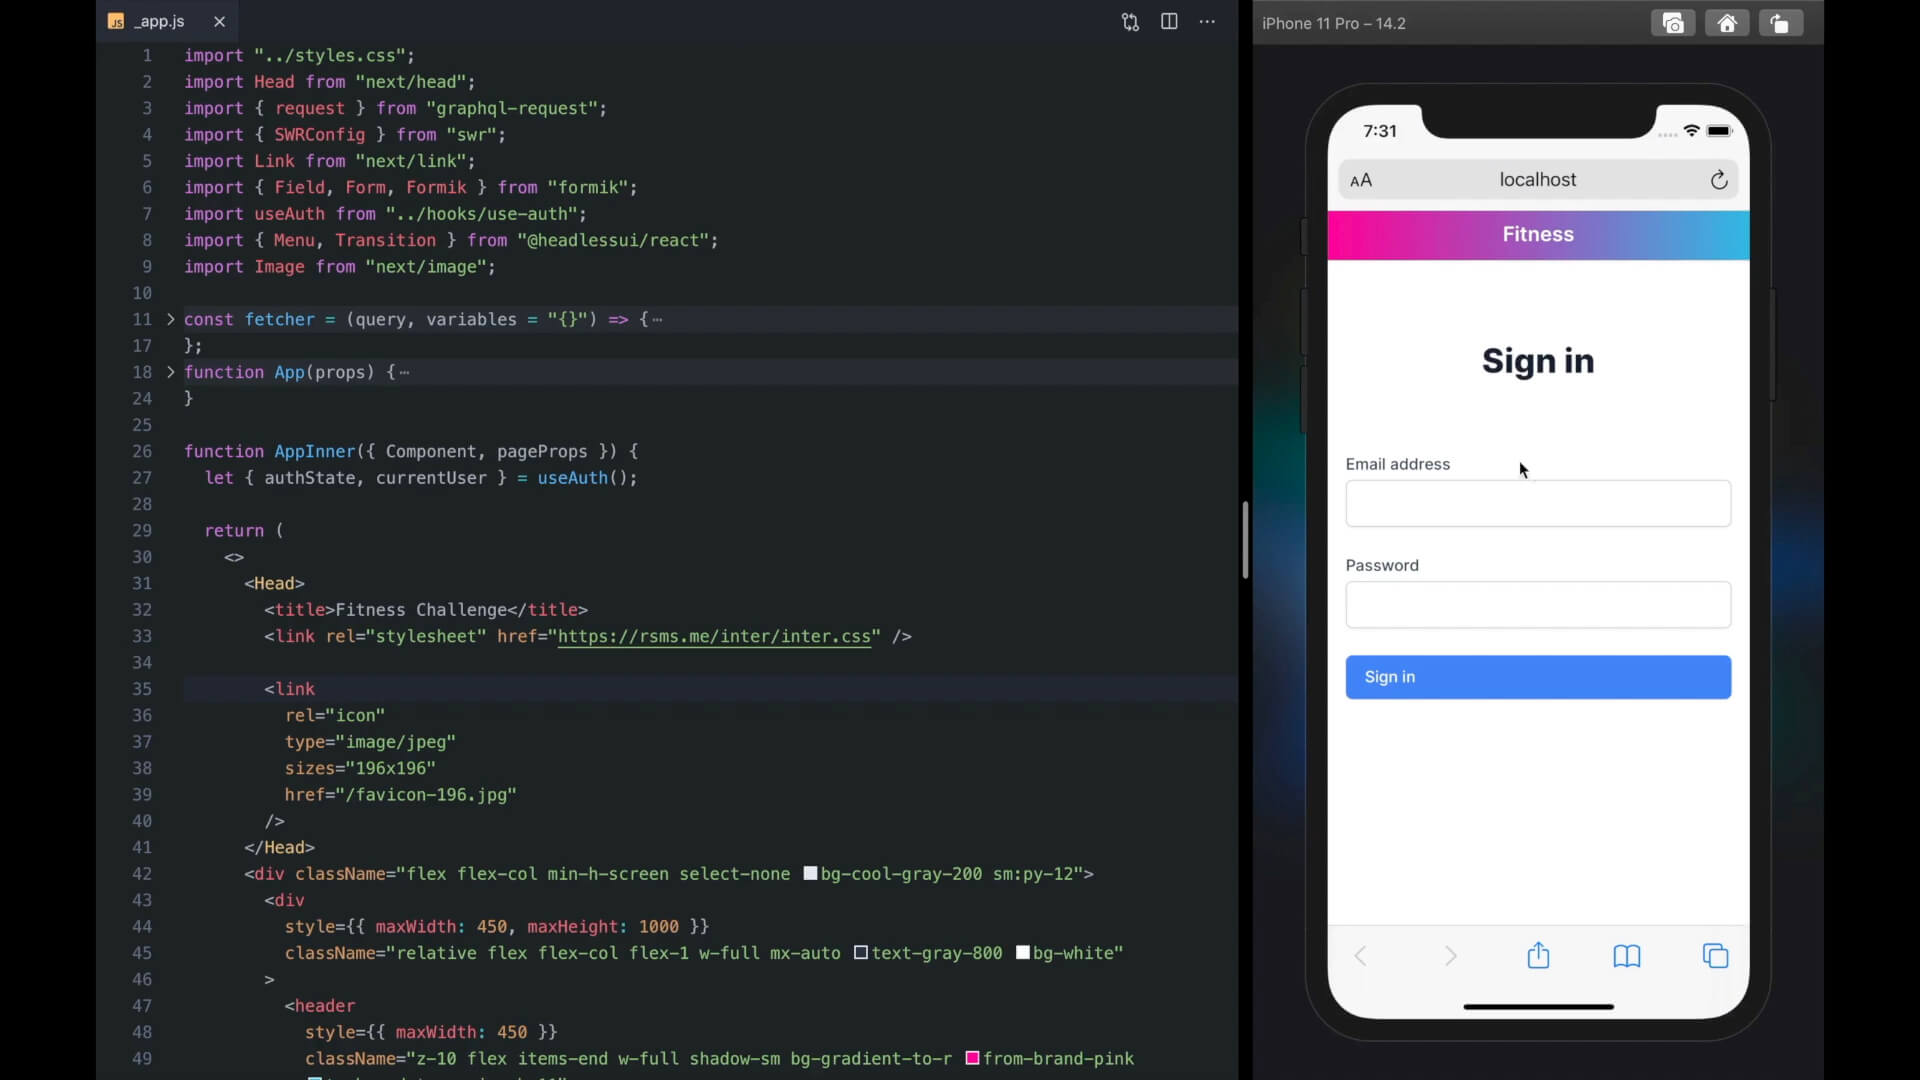
Task: Click the localhost address bar in simulator
Action: tap(1539, 178)
